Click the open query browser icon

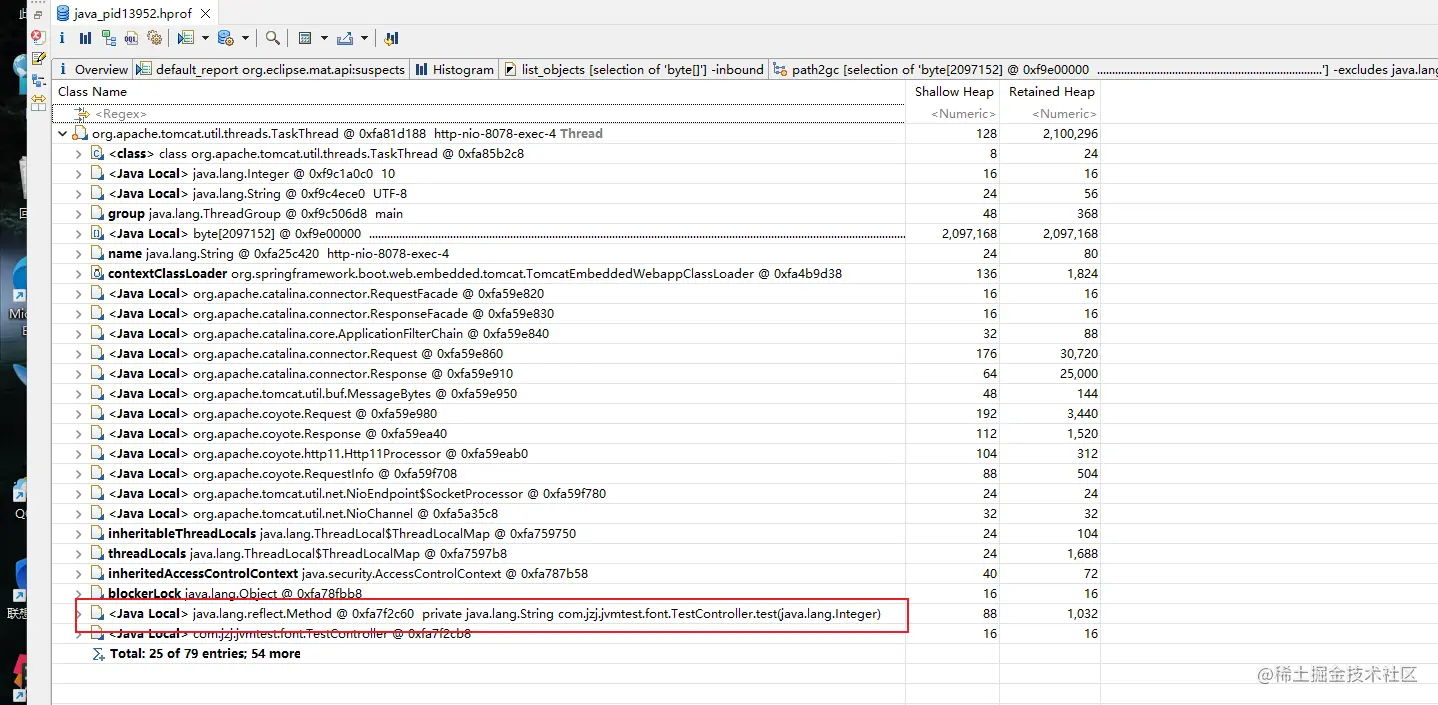click(225, 38)
